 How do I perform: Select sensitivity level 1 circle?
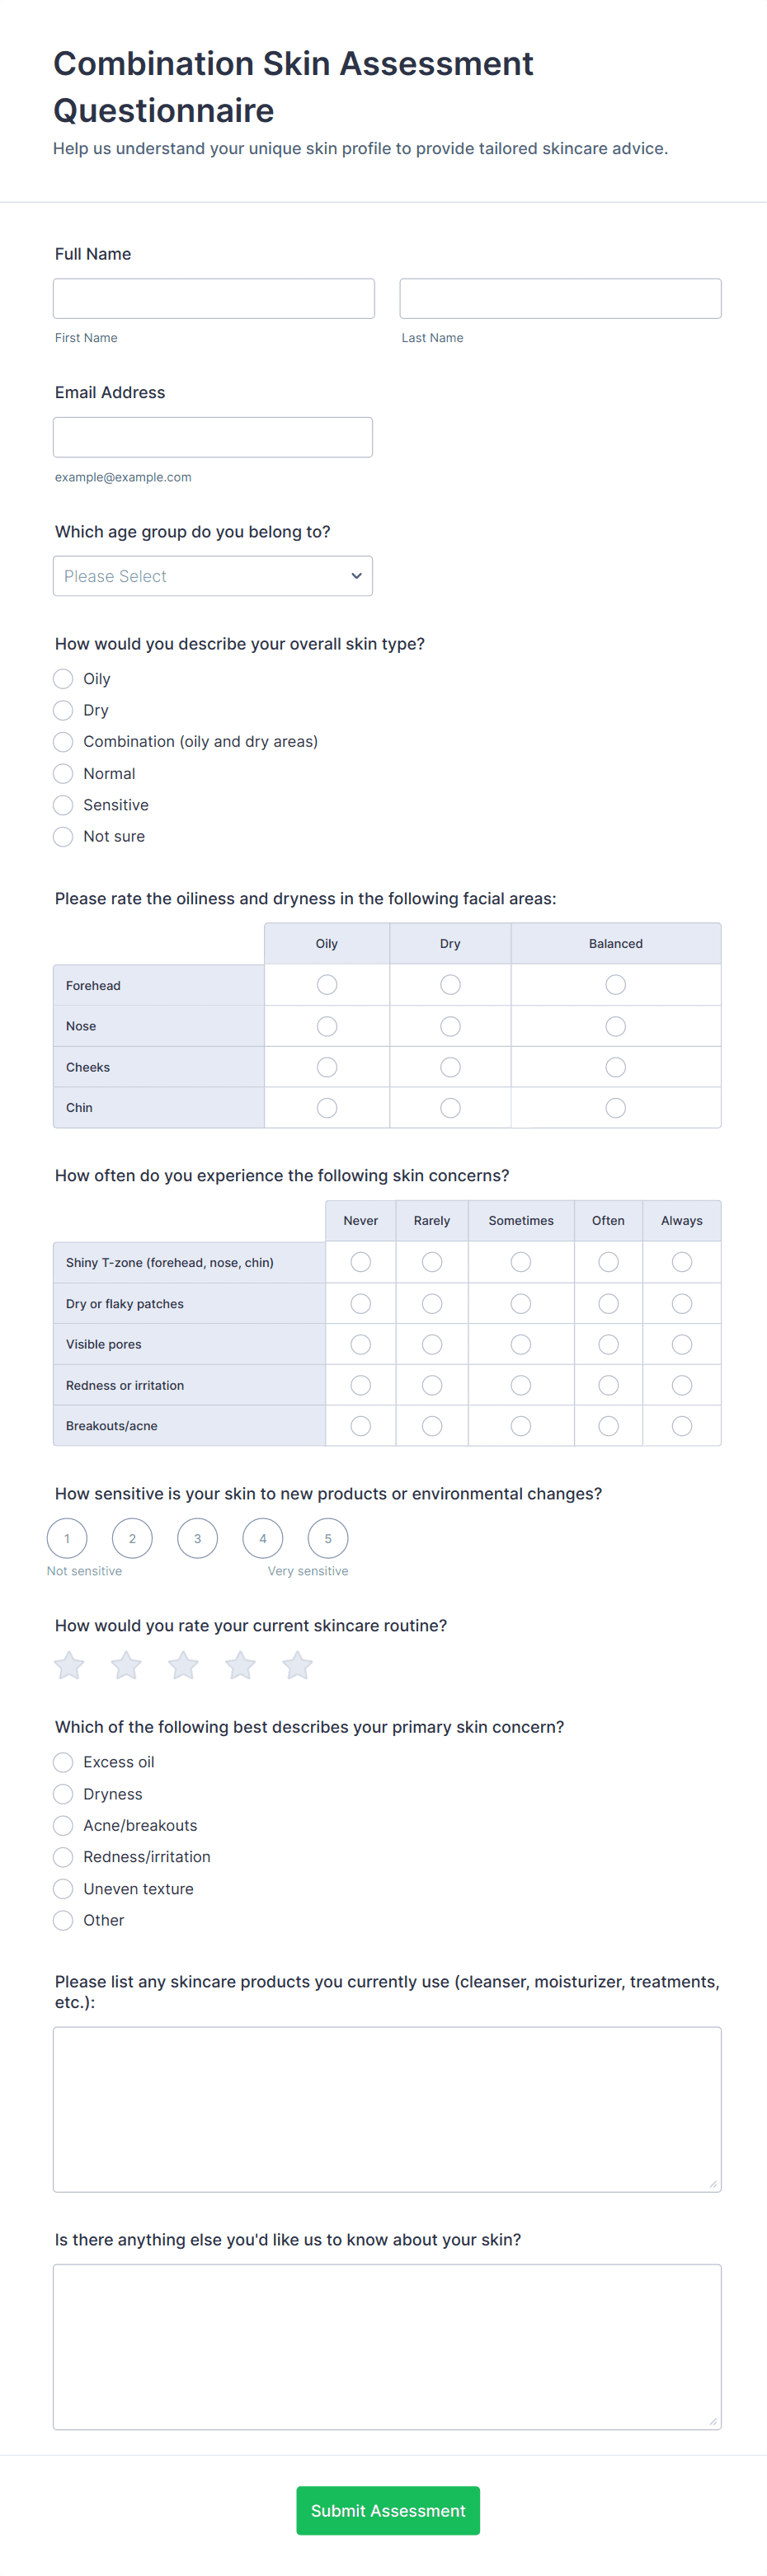[x=67, y=1539]
